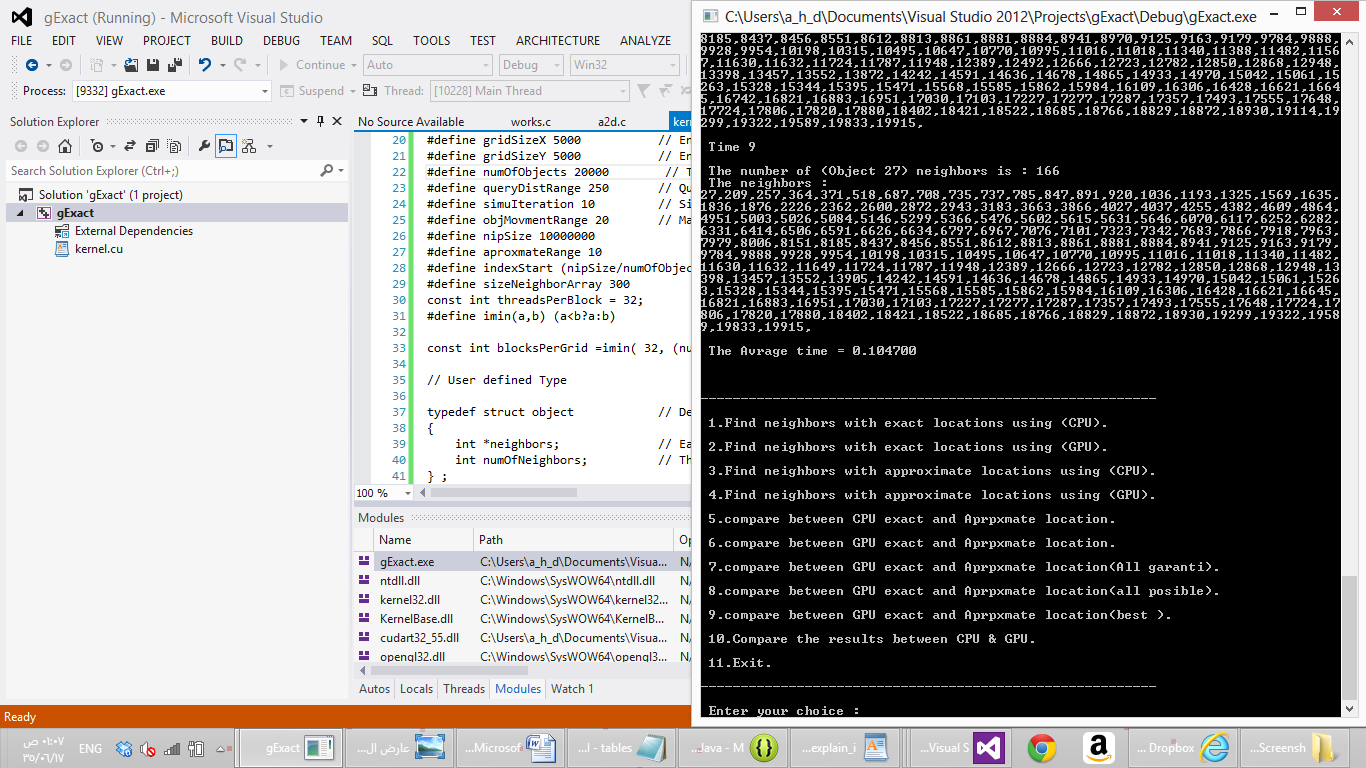This screenshot has height=768, width=1366.
Task: Click the Path column header in Modules
Action: [x=574, y=540]
